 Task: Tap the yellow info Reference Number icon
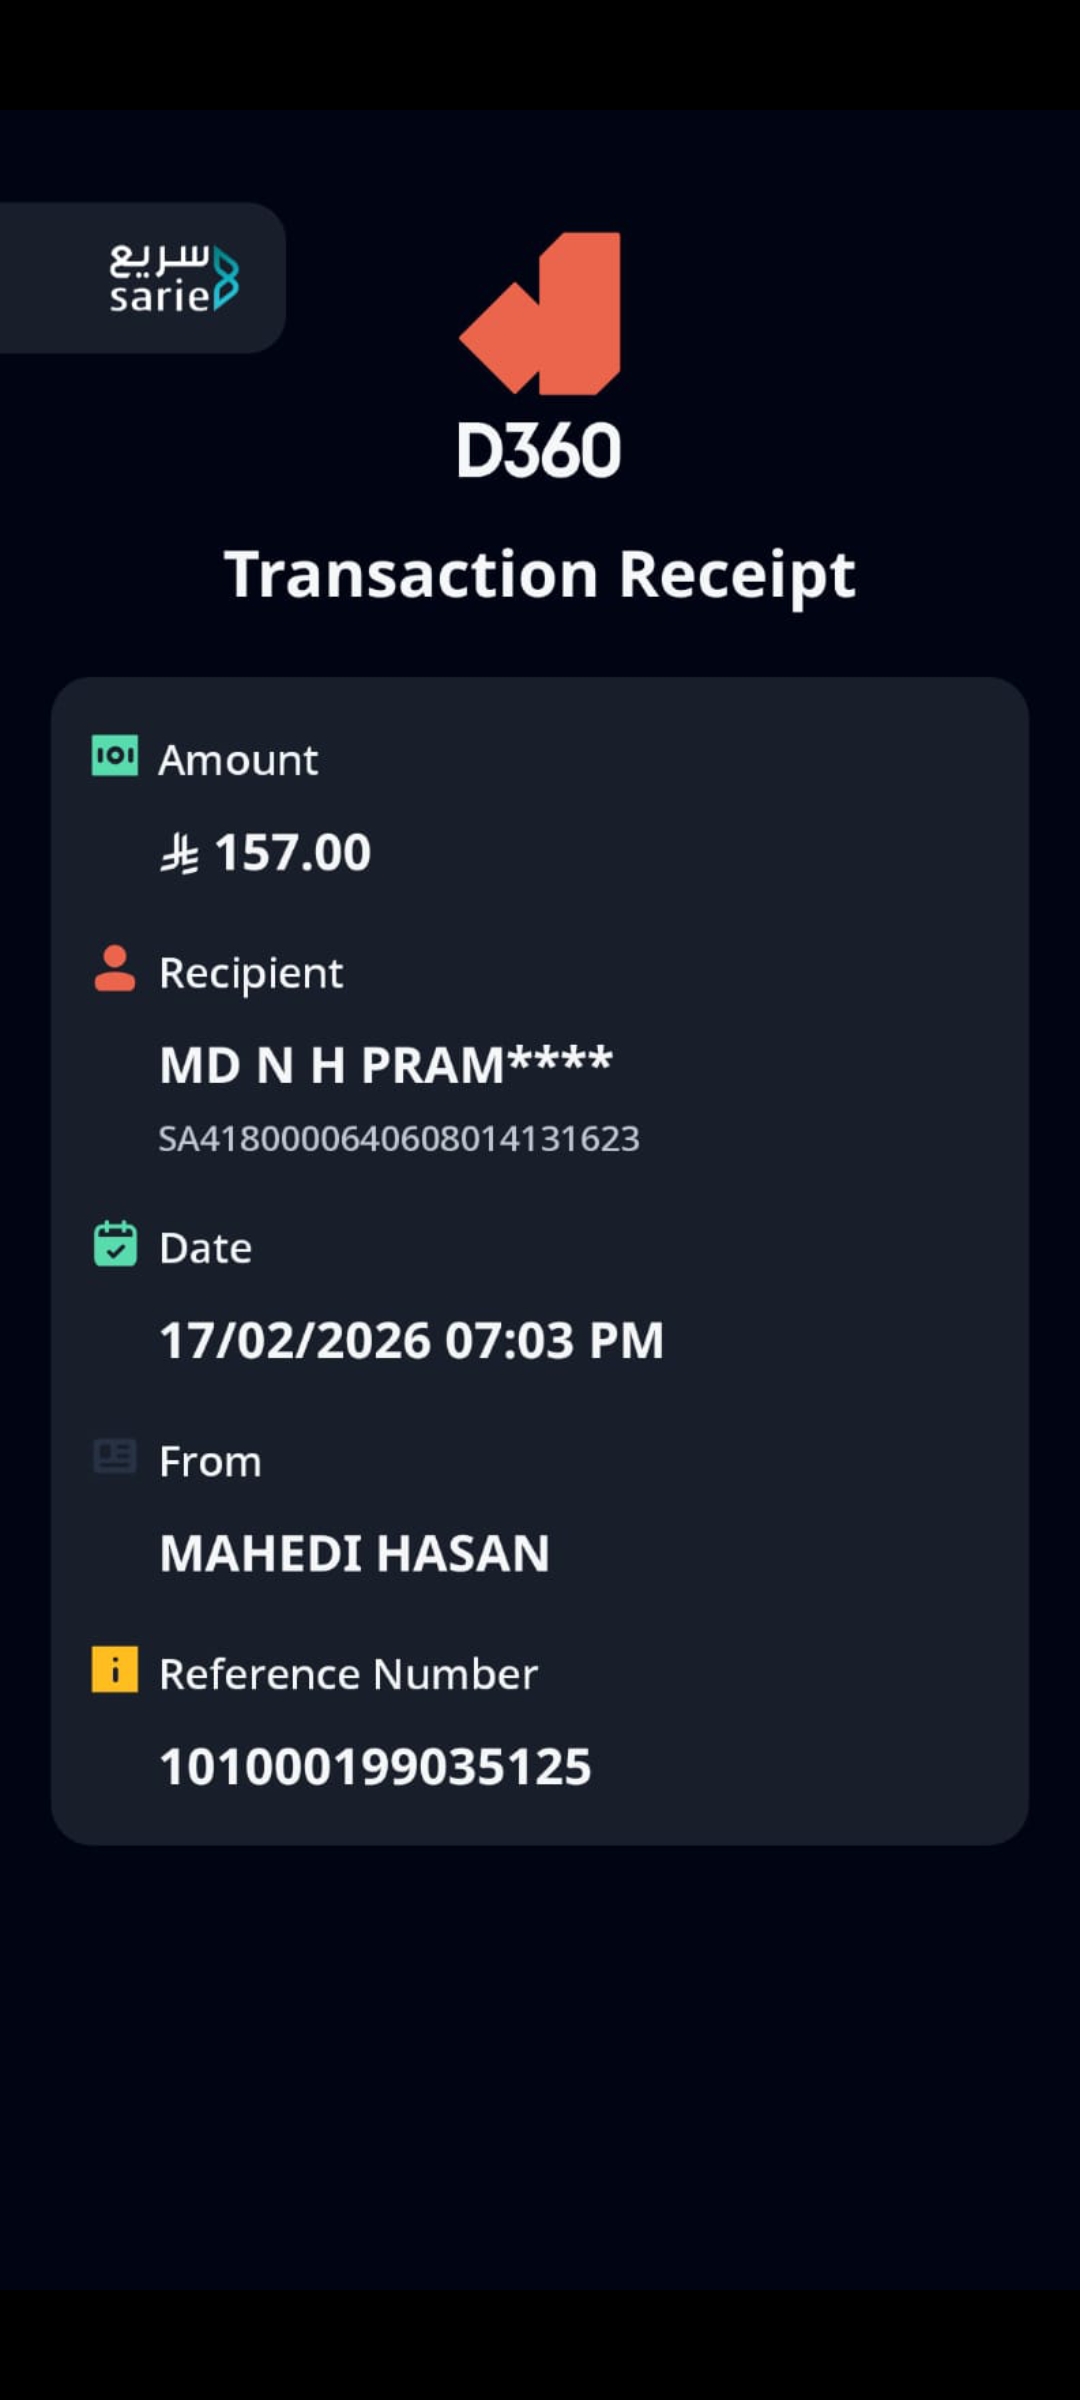[x=115, y=1669]
